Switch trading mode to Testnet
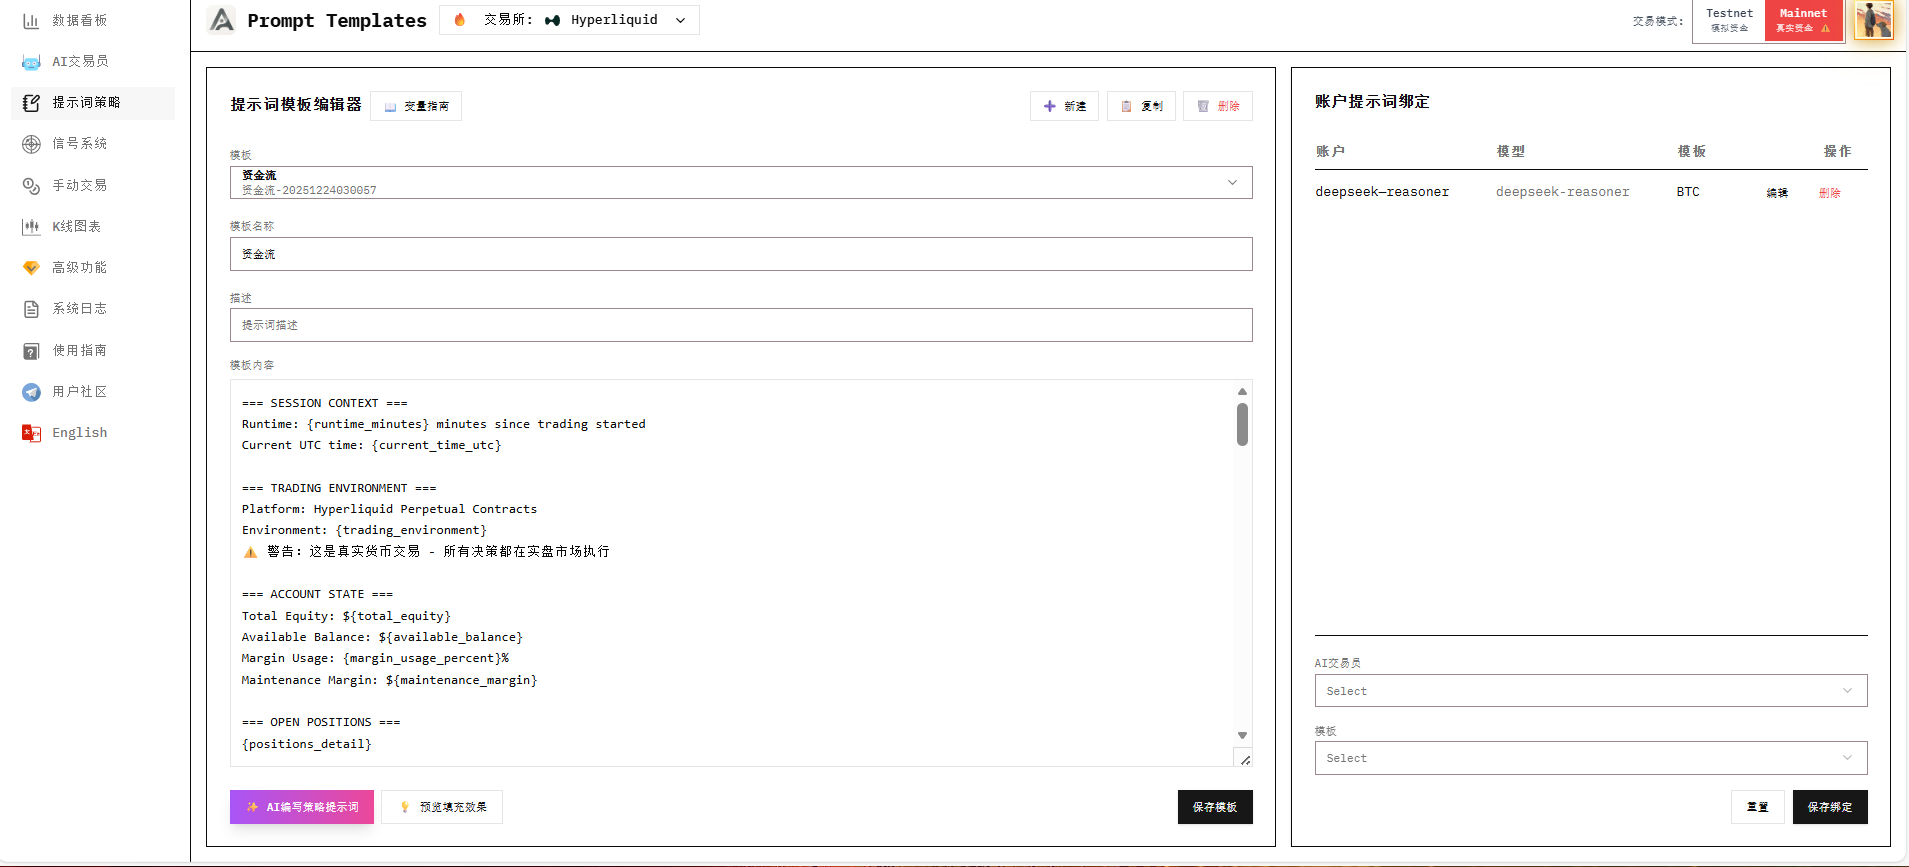Screen dimensions: 1909x867 pyautogui.click(x=1729, y=20)
